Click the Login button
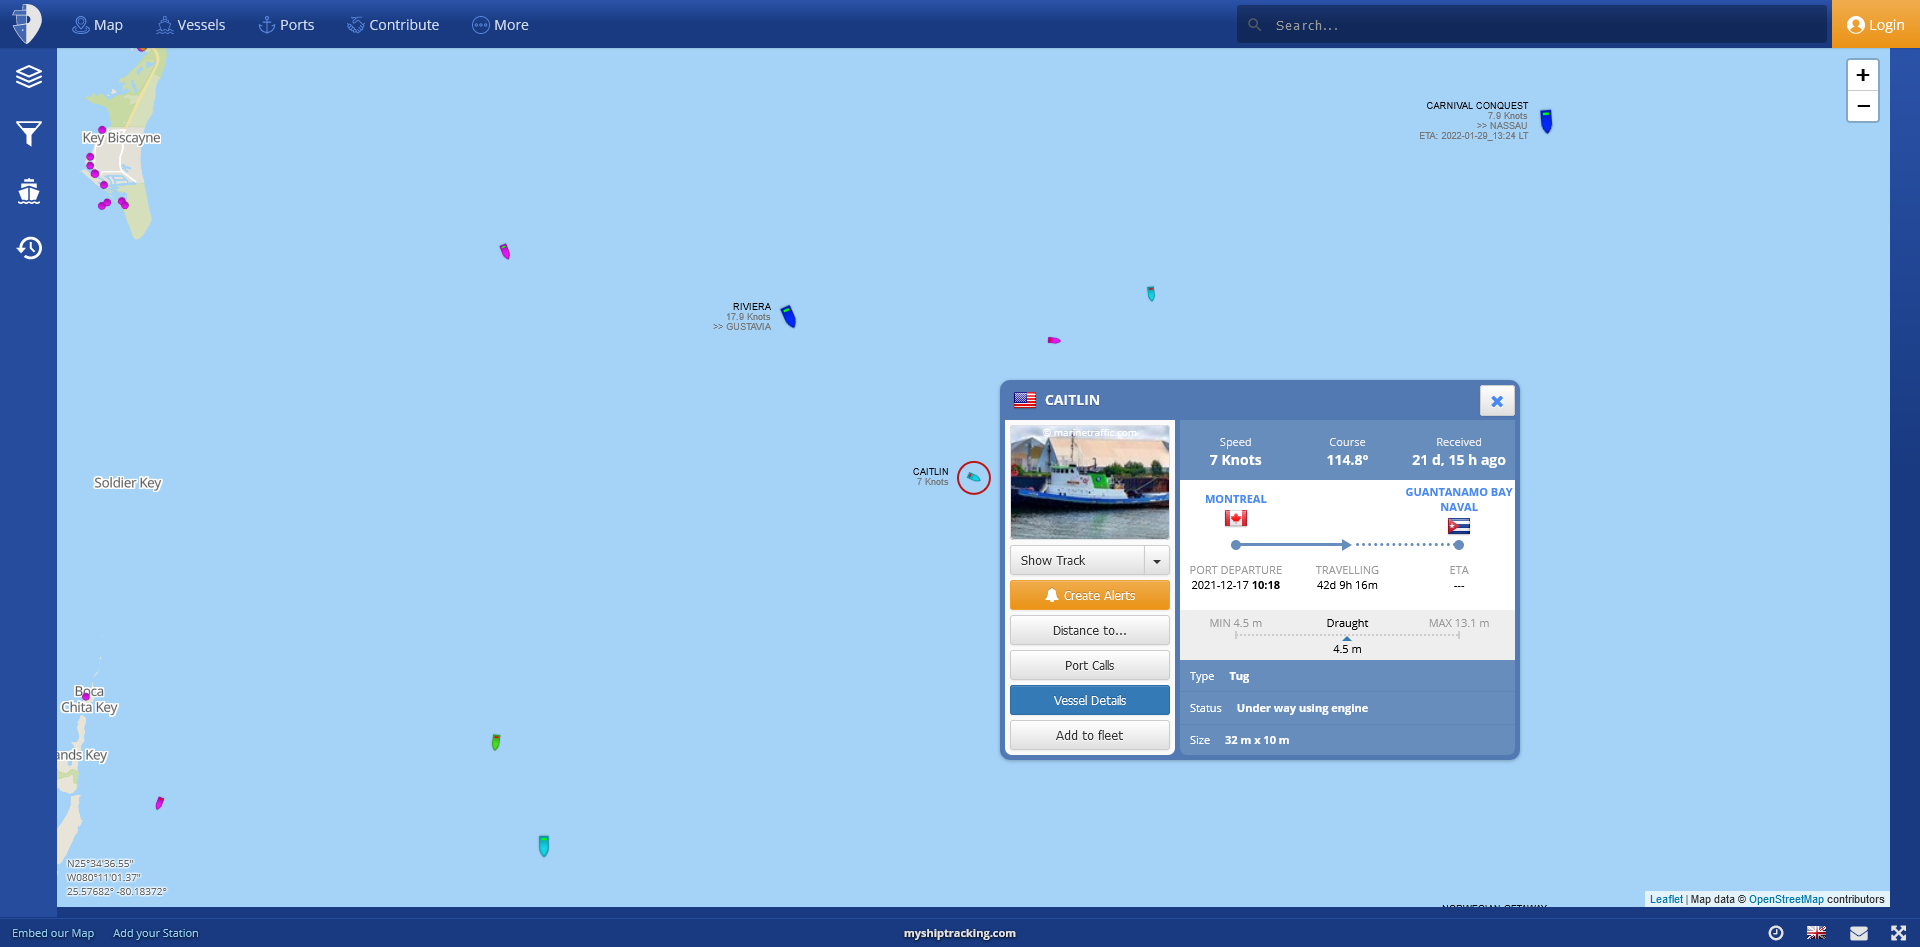The height and width of the screenshot is (947, 1920). click(x=1876, y=25)
